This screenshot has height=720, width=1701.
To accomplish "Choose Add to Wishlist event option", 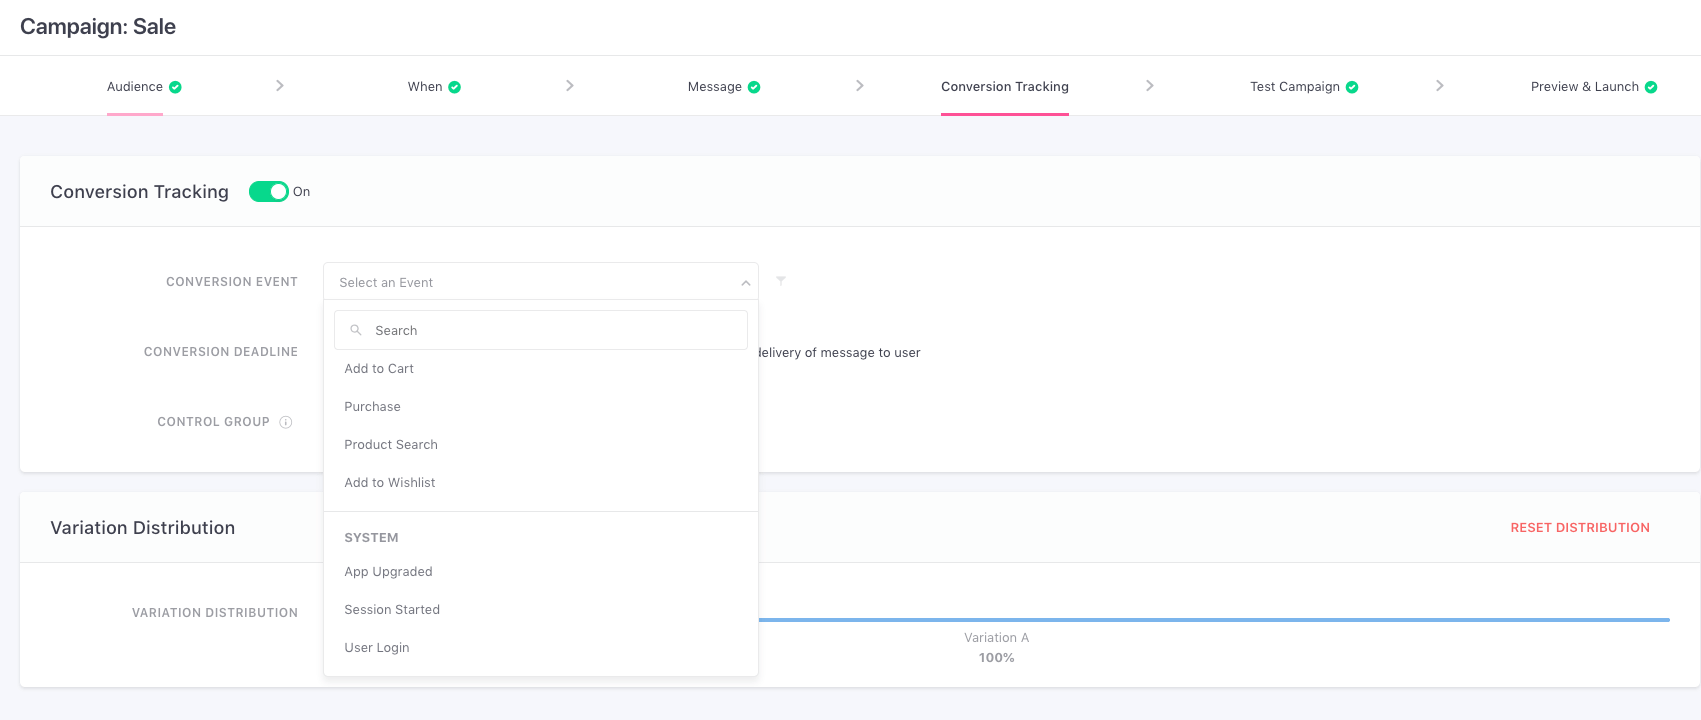I will 390,483.
